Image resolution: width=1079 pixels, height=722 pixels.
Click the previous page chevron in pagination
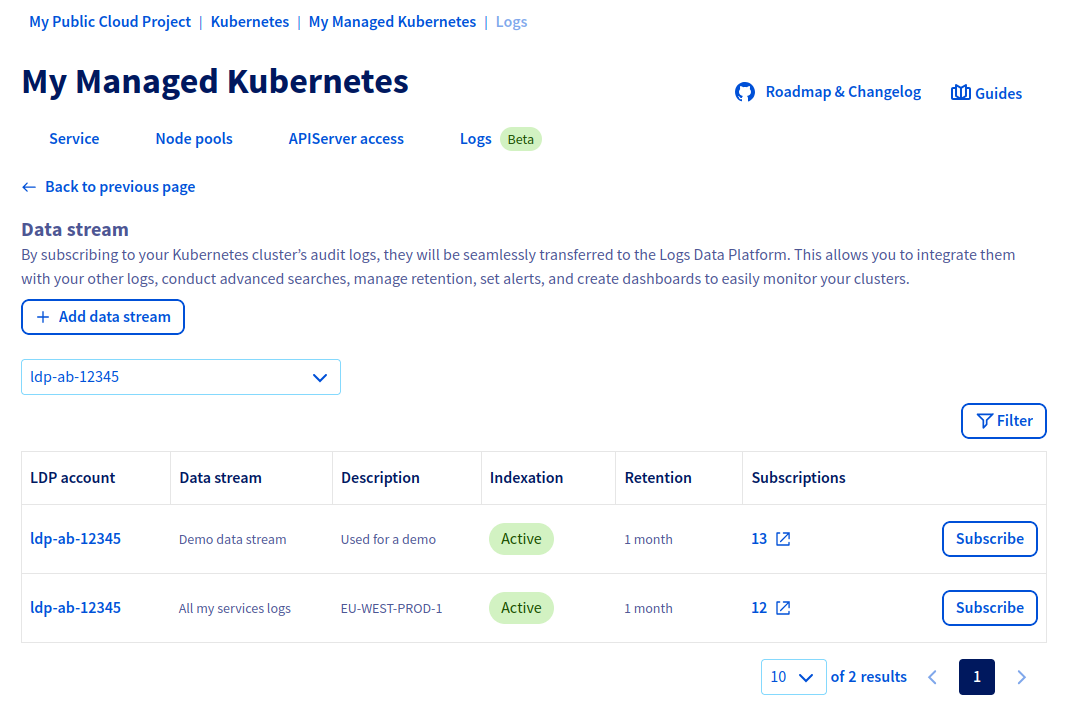[x=932, y=677]
